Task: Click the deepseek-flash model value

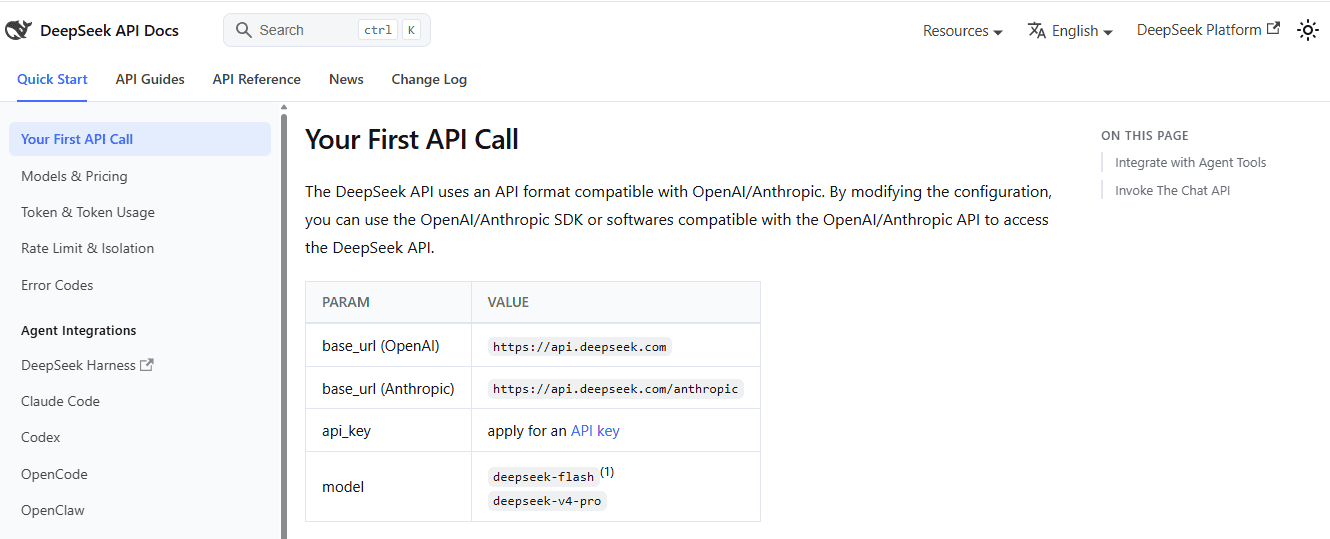Action: 543,477
